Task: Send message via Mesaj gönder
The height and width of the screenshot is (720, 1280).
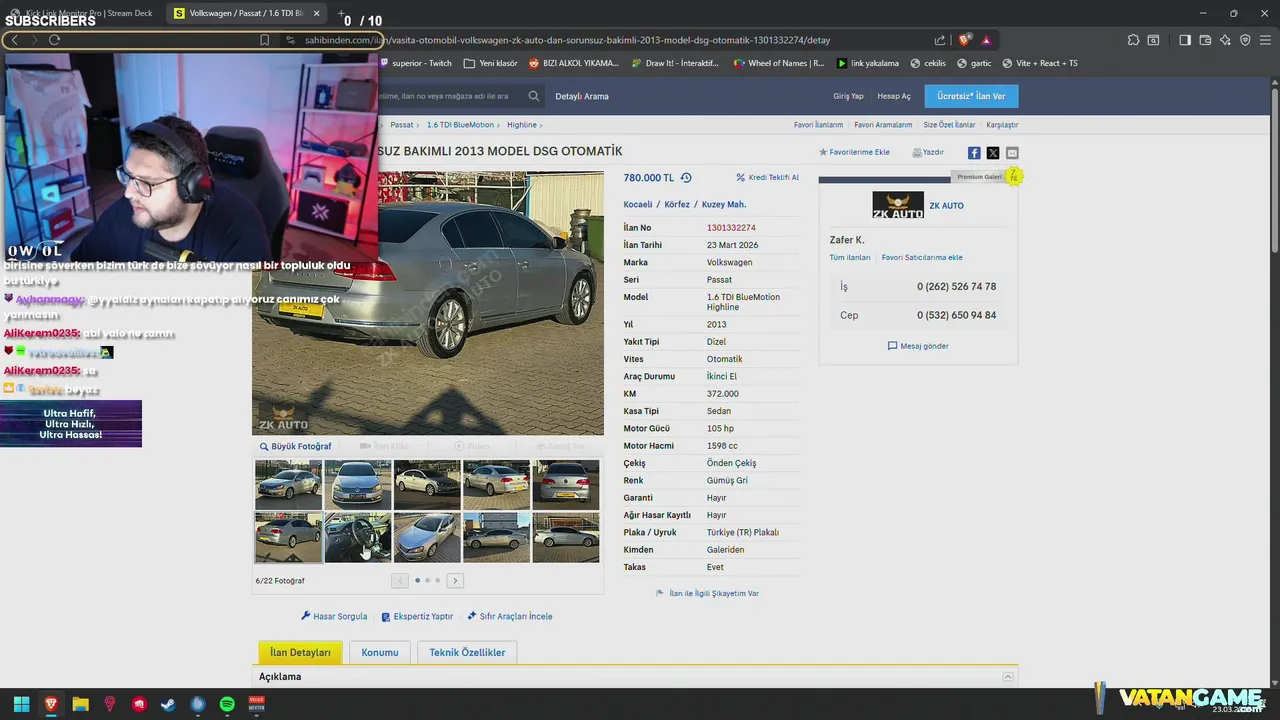Action: coord(918,346)
